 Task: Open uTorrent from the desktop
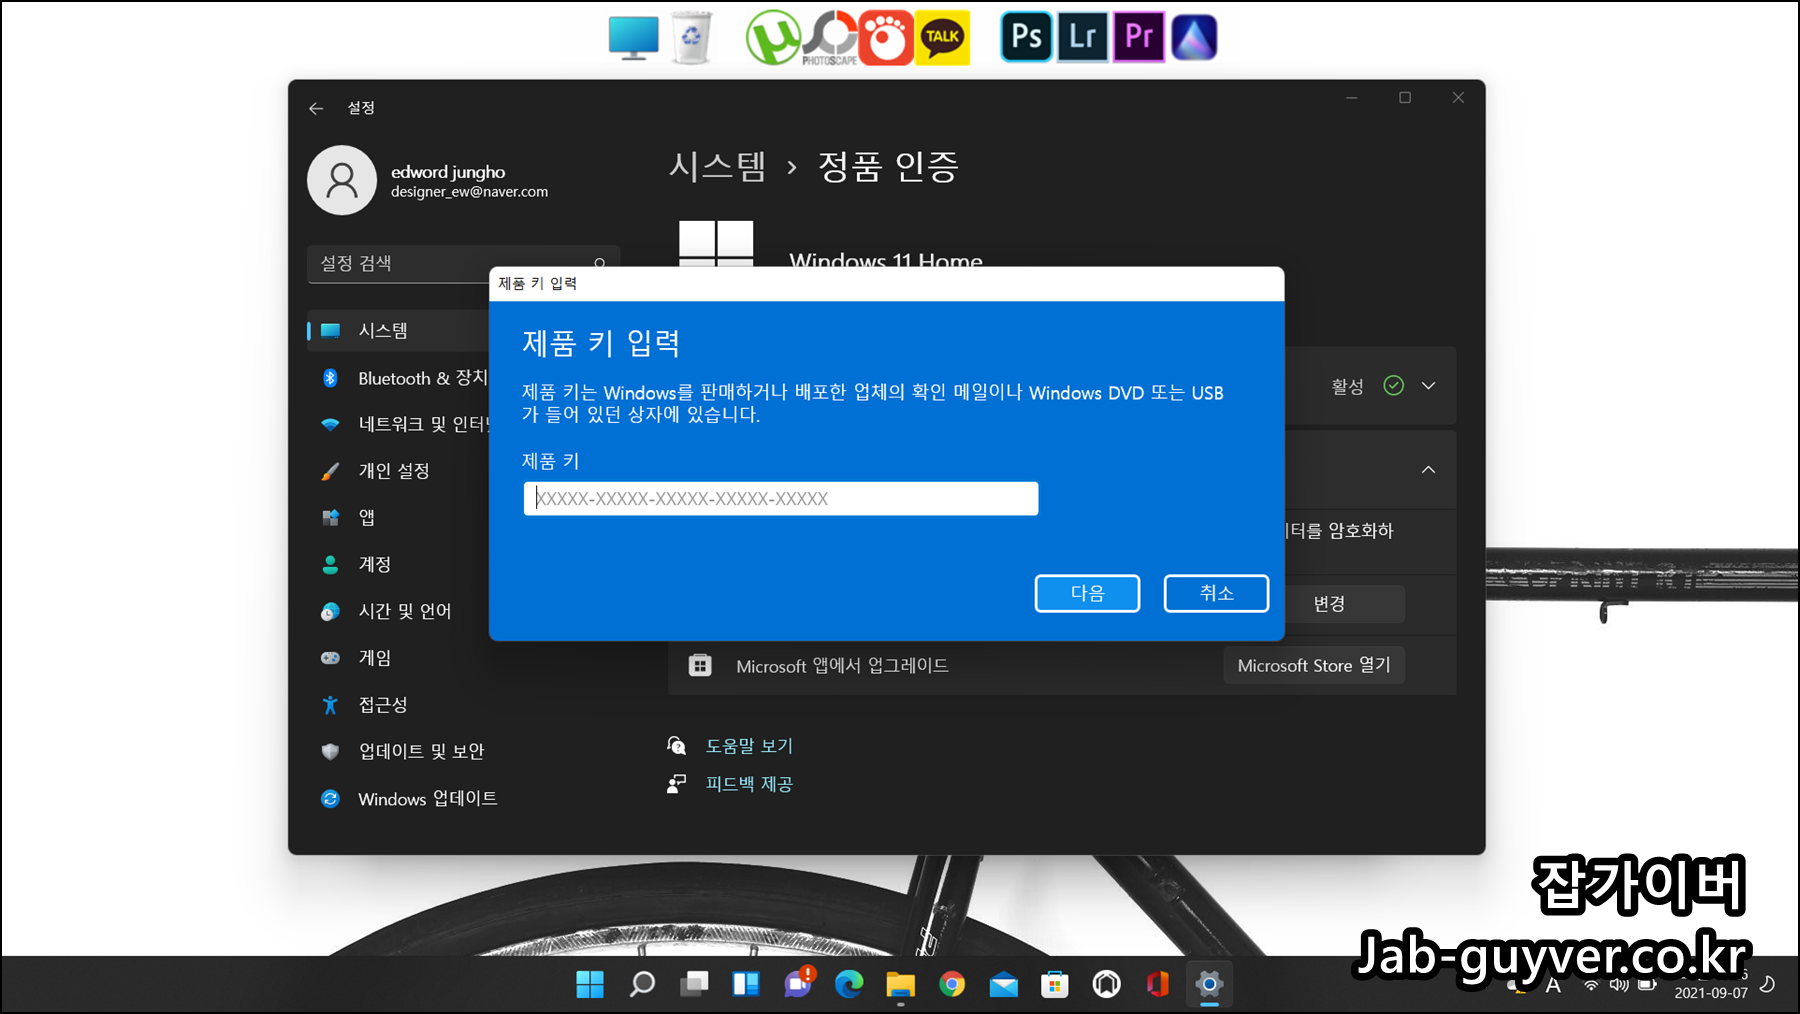pyautogui.click(x=772, y=36)
